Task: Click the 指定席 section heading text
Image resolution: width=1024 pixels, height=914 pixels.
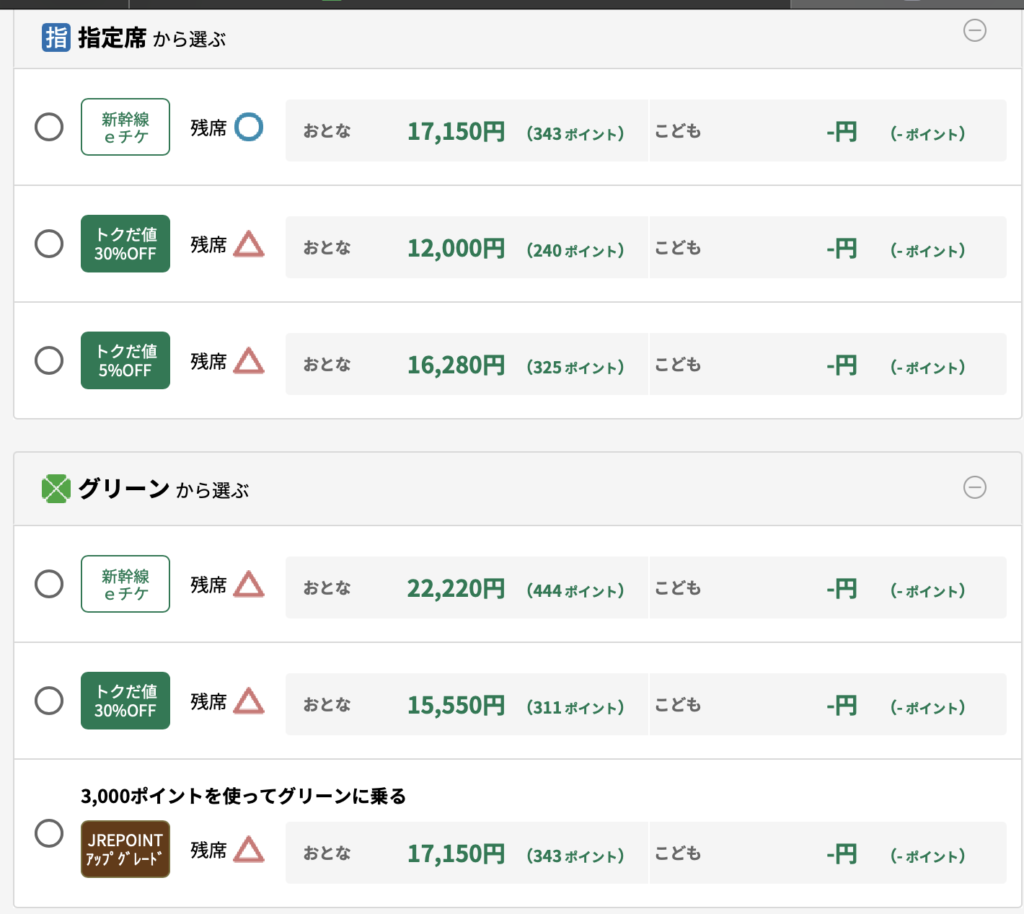Action: click(x=112, y=38)
